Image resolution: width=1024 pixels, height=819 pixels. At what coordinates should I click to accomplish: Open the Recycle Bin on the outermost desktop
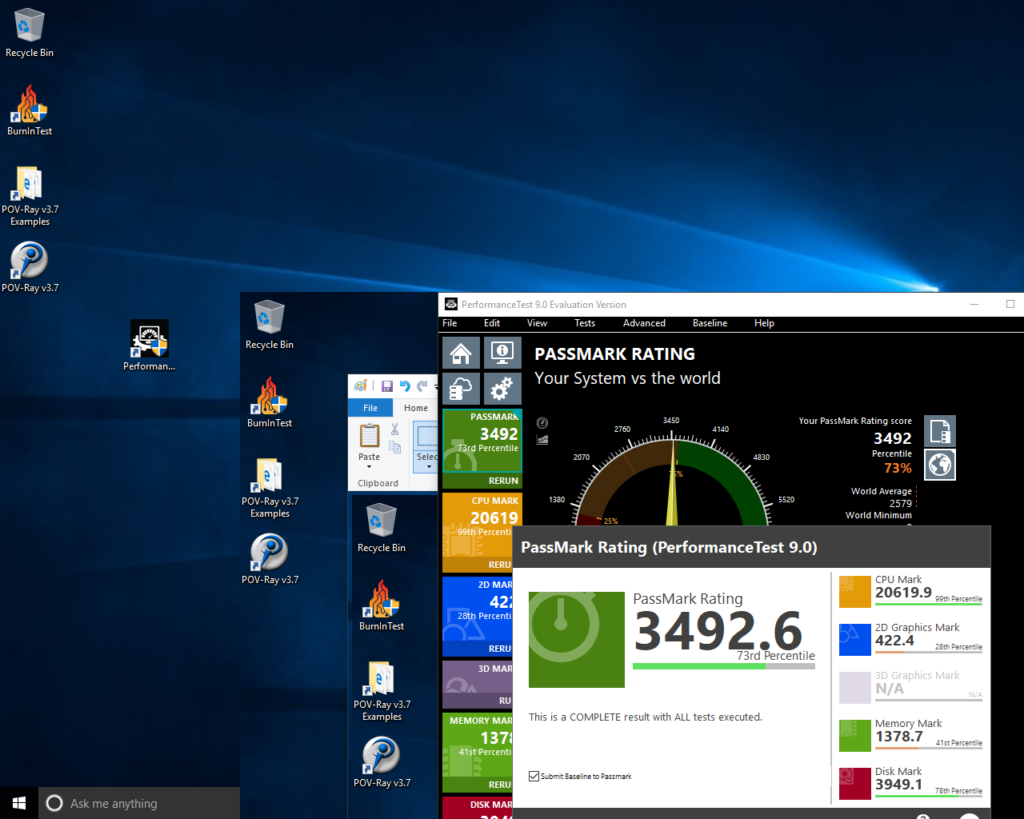click(x=29, y=33)
